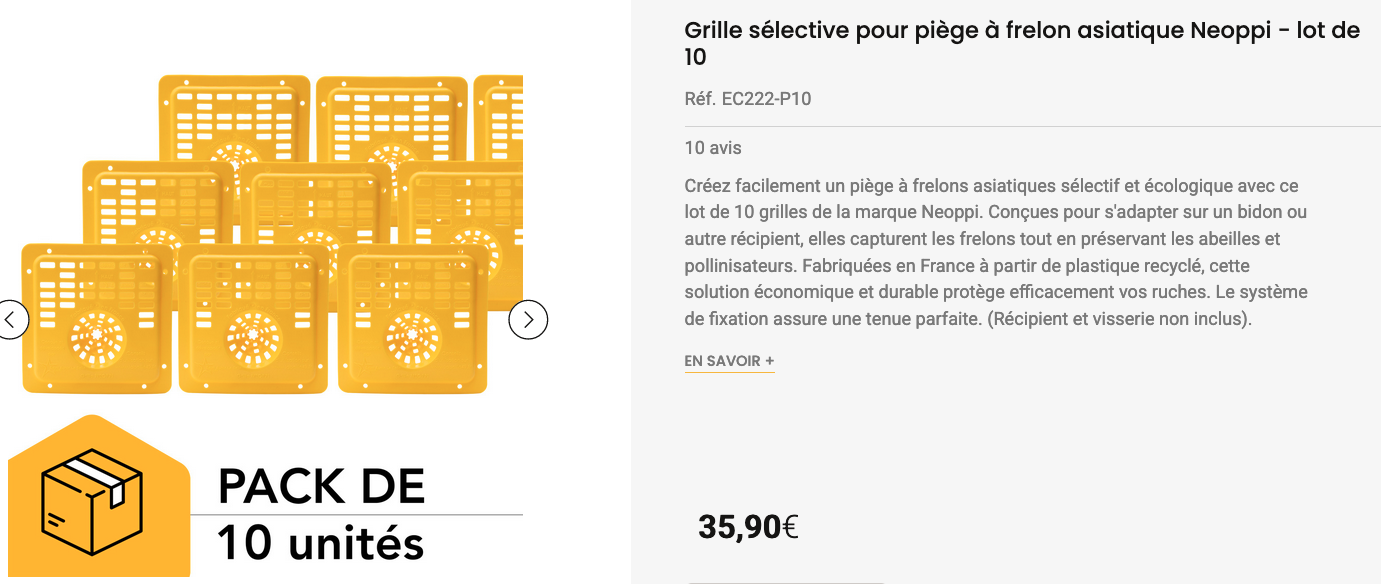The height and width of the screenshot is (584, 1381).
Task: Click the "10 unités" label
Action: pyautogui.click(x=321, y=543)
